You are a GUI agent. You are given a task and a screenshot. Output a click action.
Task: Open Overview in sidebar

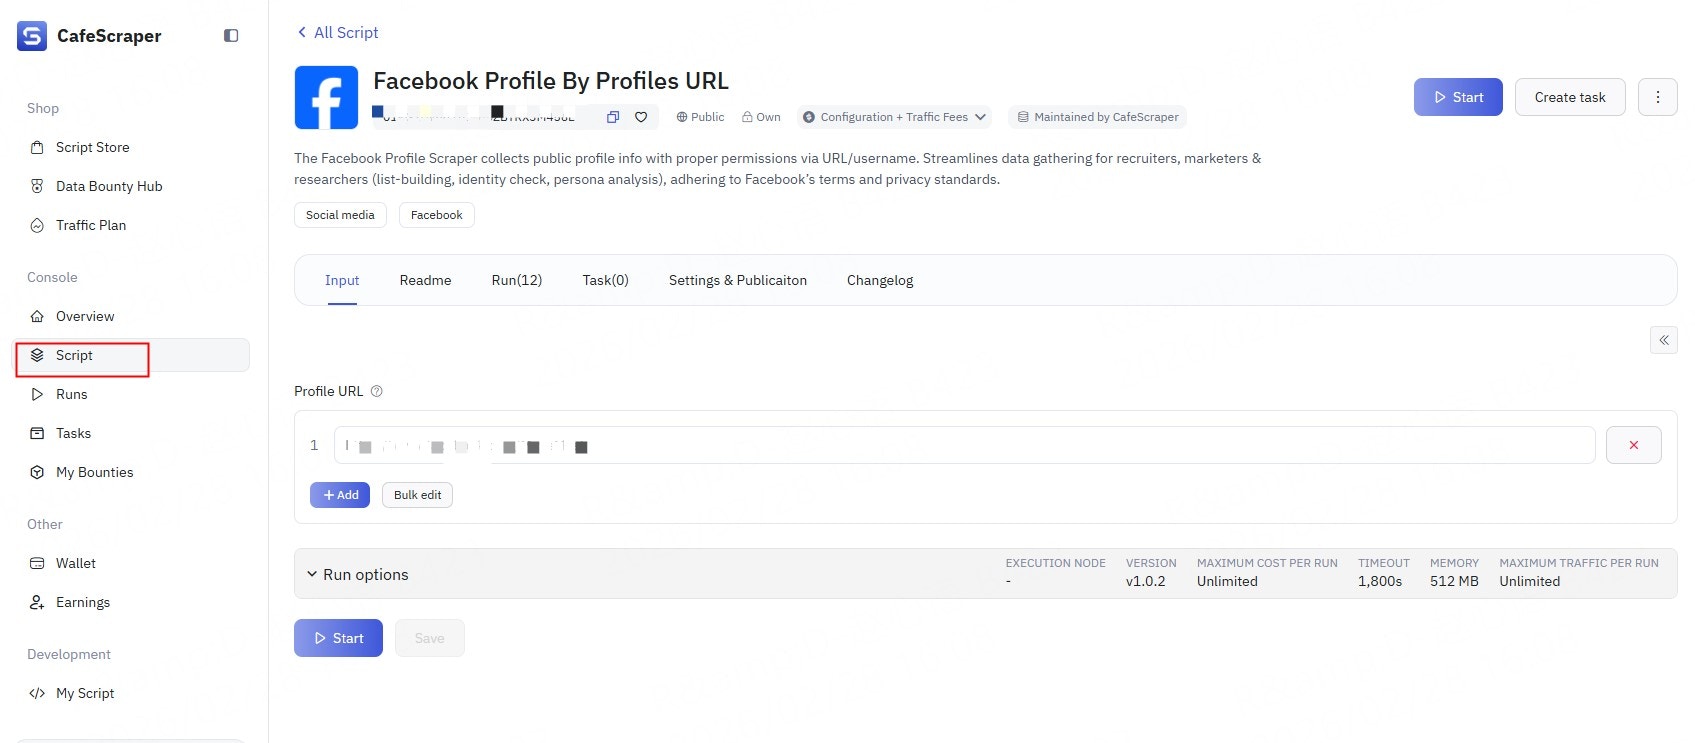pyautogui.click(x=132, y=316)
